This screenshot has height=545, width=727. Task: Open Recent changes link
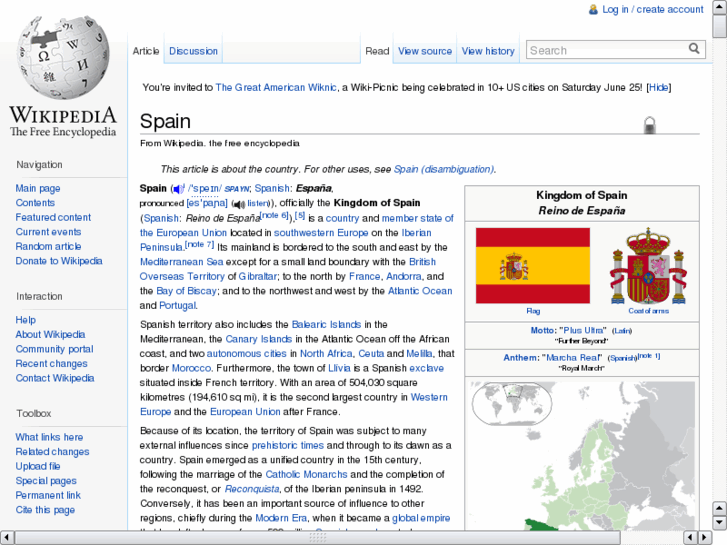[51, 364]
